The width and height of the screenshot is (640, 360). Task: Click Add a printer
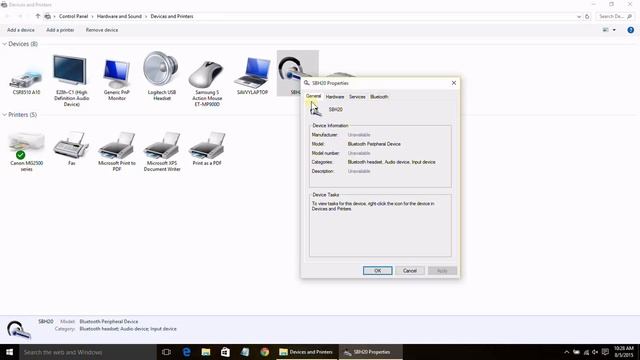(x=60, y=30)
